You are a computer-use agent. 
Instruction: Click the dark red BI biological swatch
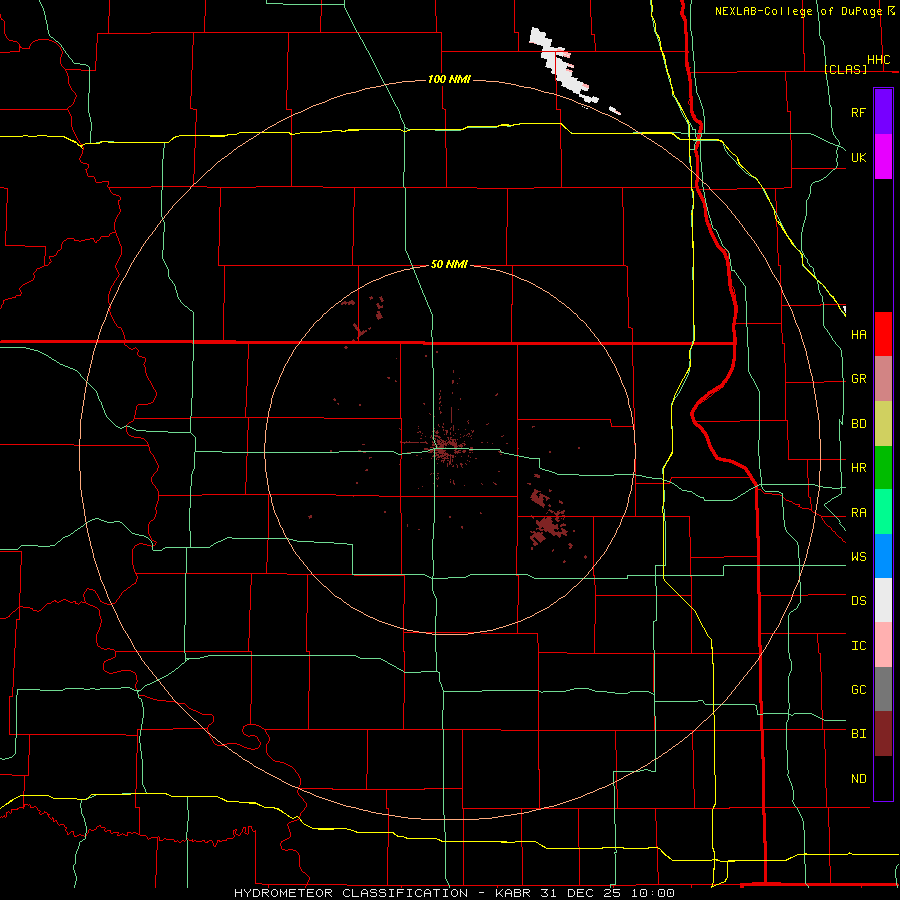(x=883, y=734)
